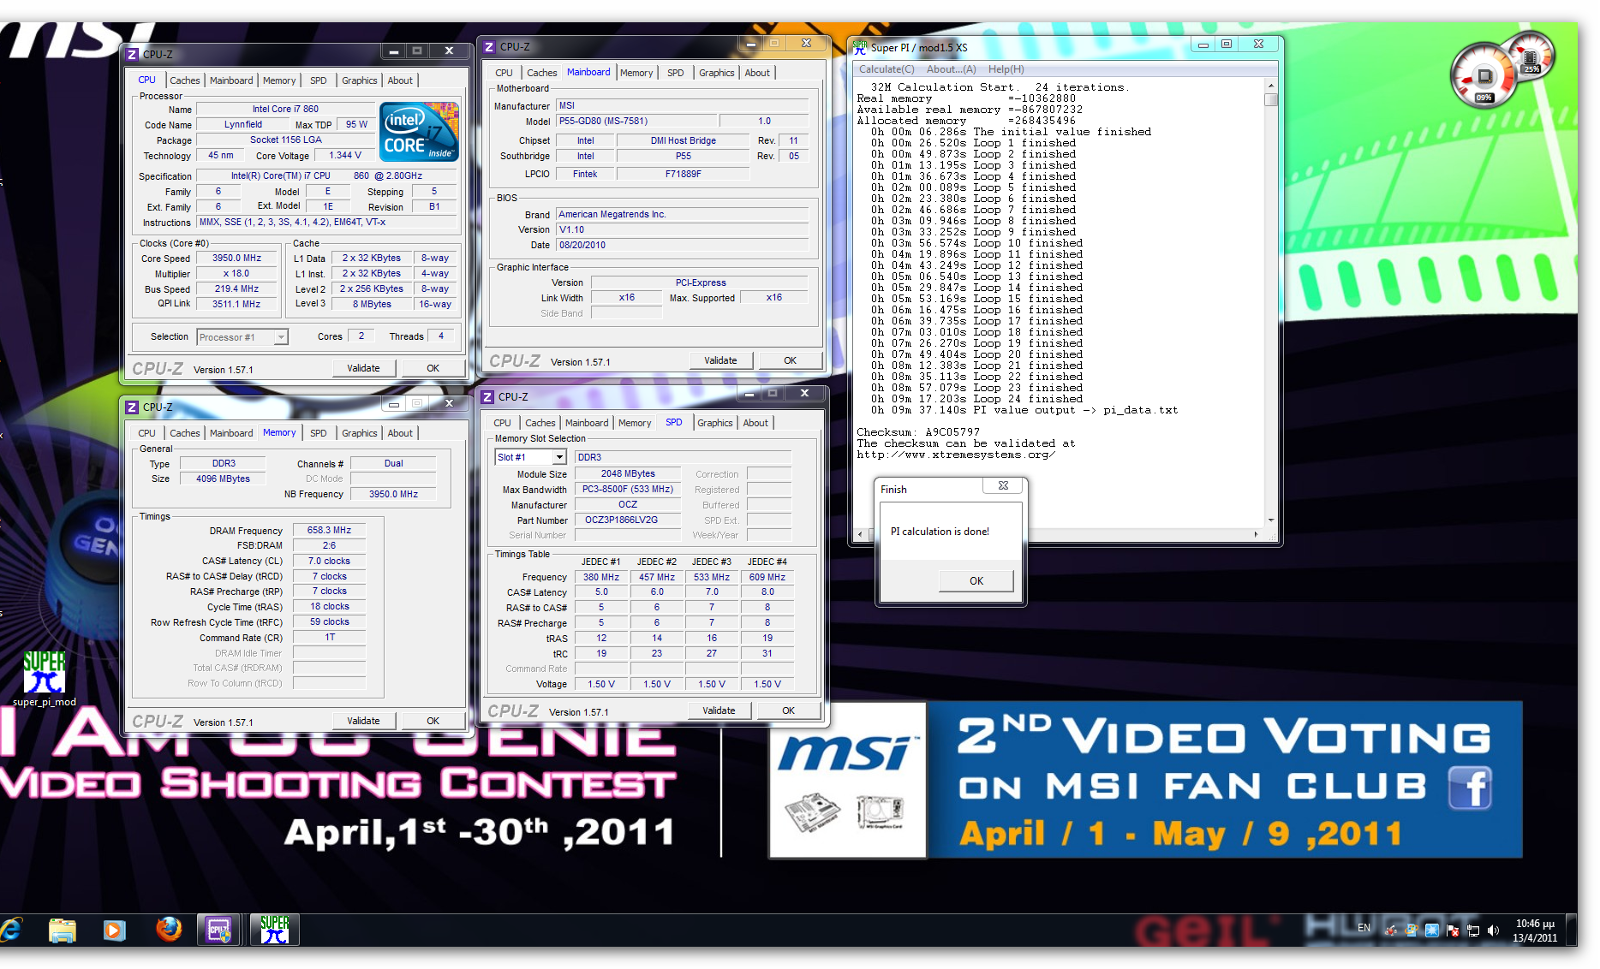The height and width of the screenshot is (969, 1600).
Task: Open Firefox from the taskbar
Action: 169,930
